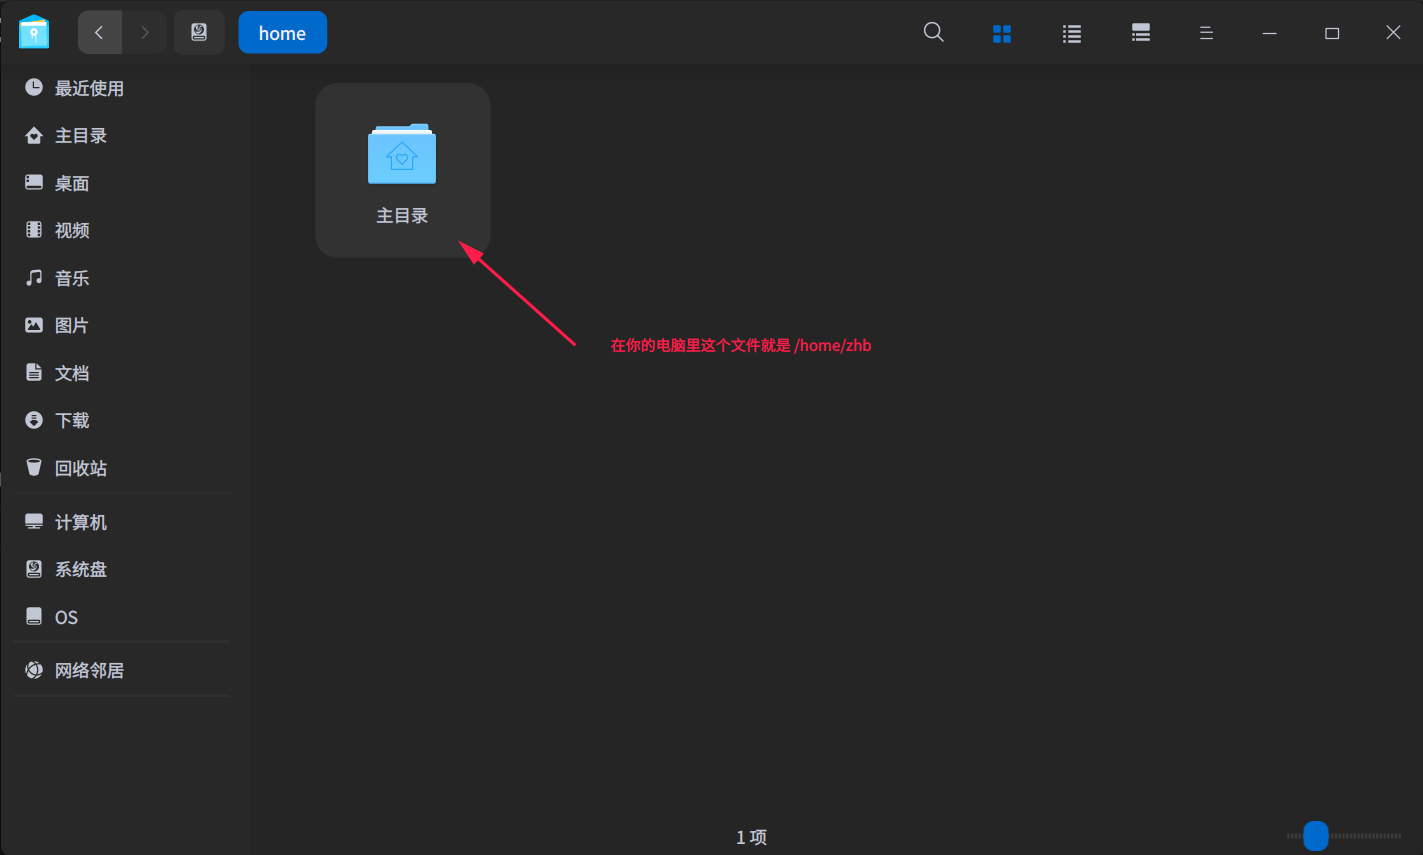Adjust the icon size slider

[x=1316, y=835]
